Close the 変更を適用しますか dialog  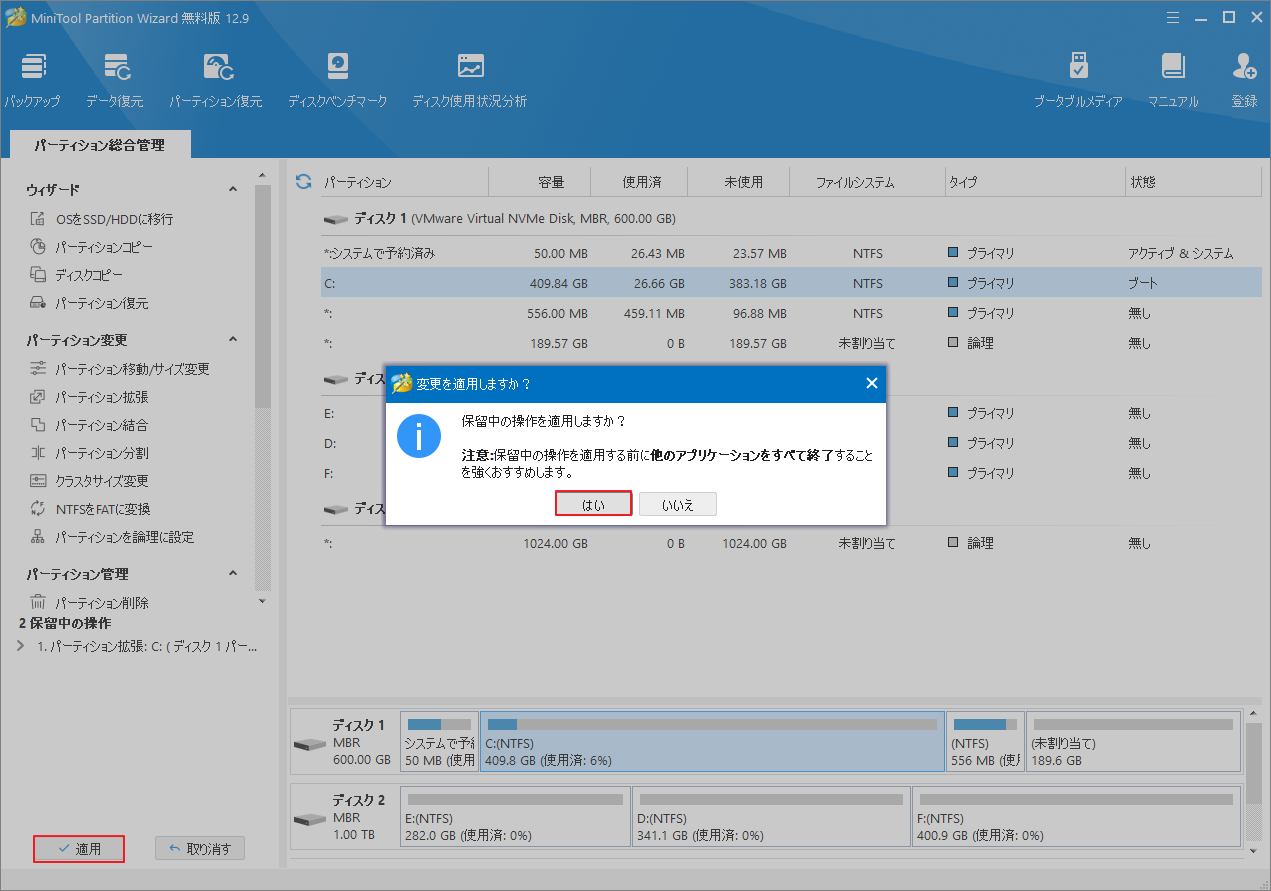tap(871, 383)
